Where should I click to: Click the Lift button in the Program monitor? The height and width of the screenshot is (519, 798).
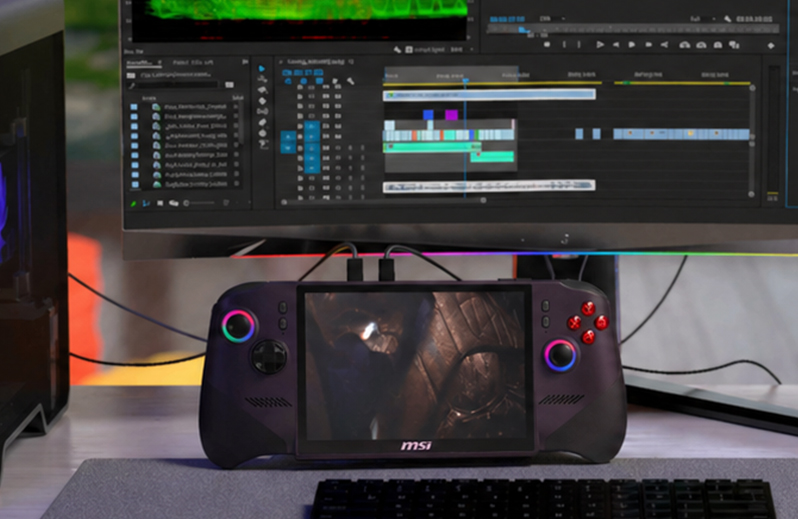pyautogui.click(x=685, y=45)
